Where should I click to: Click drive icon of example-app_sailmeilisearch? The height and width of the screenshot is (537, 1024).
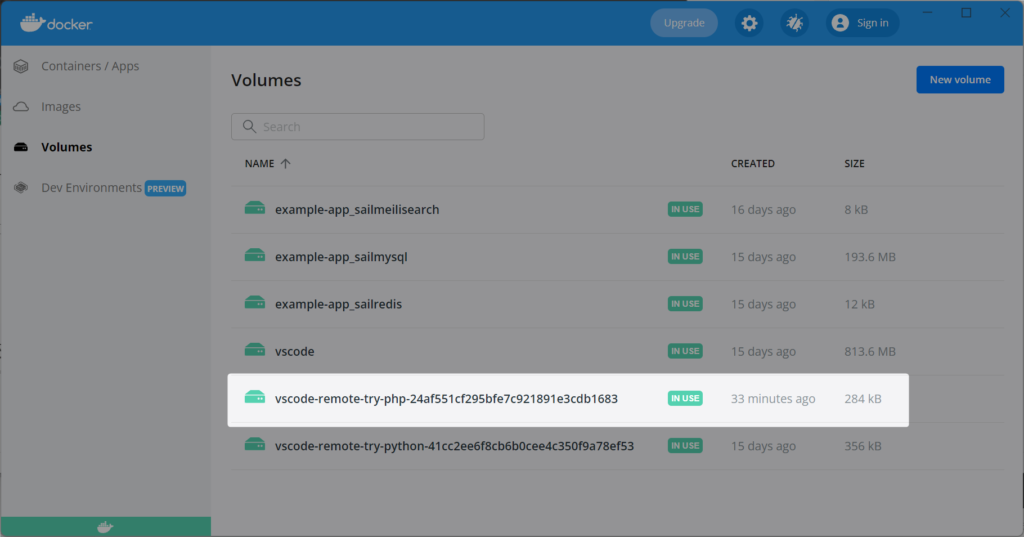[255, 208]
